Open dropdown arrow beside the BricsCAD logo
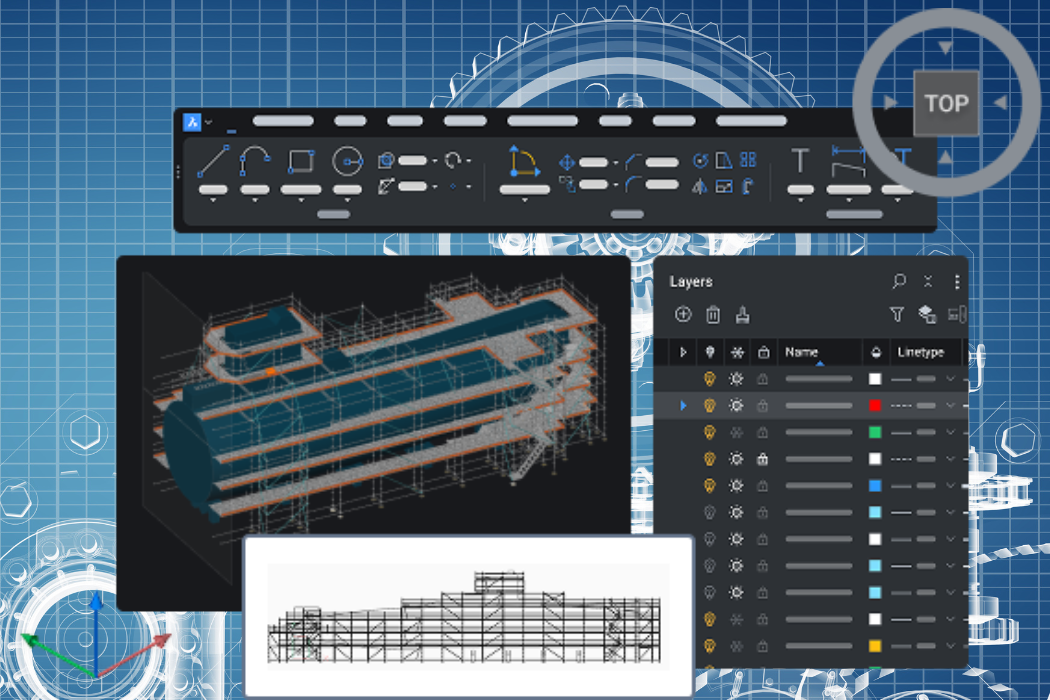The image size is (1050, 700). tap(209, 122)
